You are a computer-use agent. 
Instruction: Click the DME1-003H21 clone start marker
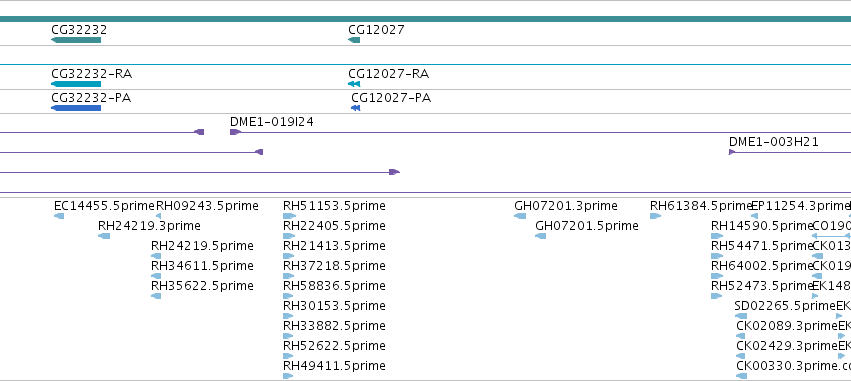point(732,152)
